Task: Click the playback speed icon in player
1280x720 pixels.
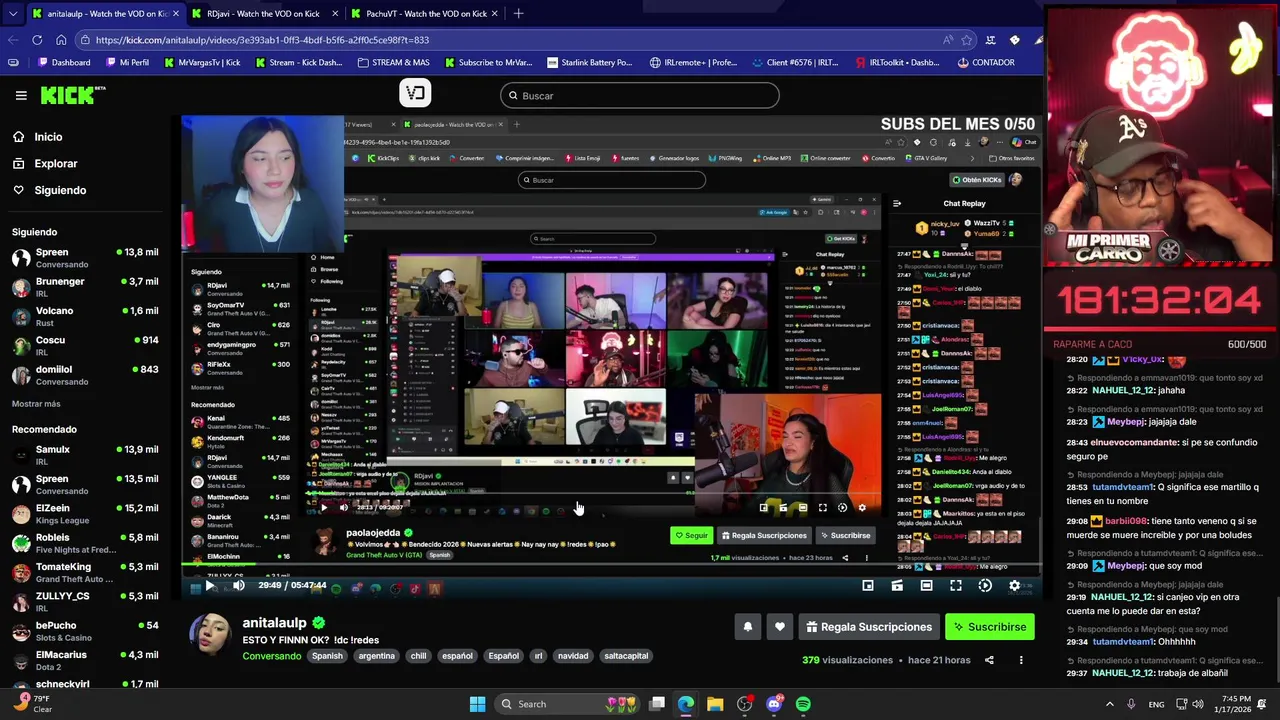Action: [985, 586]
